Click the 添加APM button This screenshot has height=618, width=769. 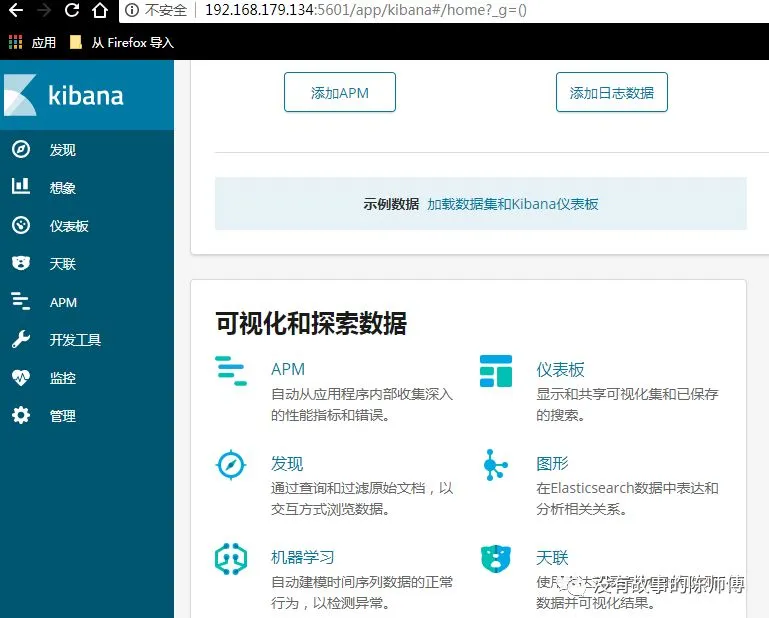(x=340, y=92)
